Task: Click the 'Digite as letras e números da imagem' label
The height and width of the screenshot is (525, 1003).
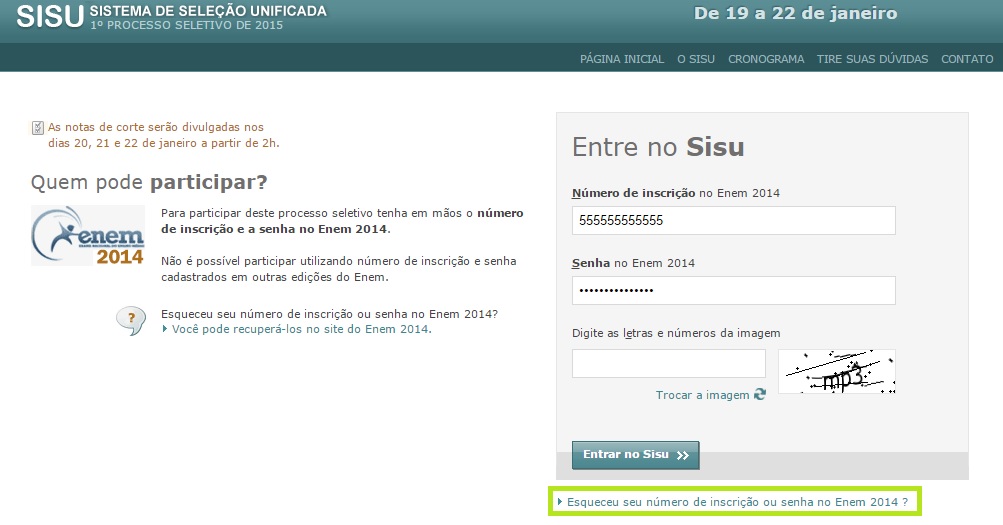Action: (x=676, y=333)
